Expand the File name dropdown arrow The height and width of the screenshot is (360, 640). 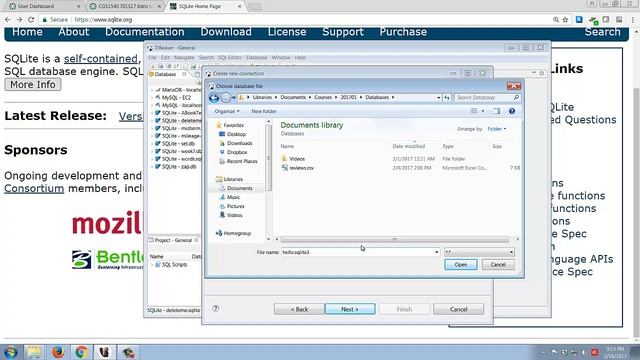(437, 252)
